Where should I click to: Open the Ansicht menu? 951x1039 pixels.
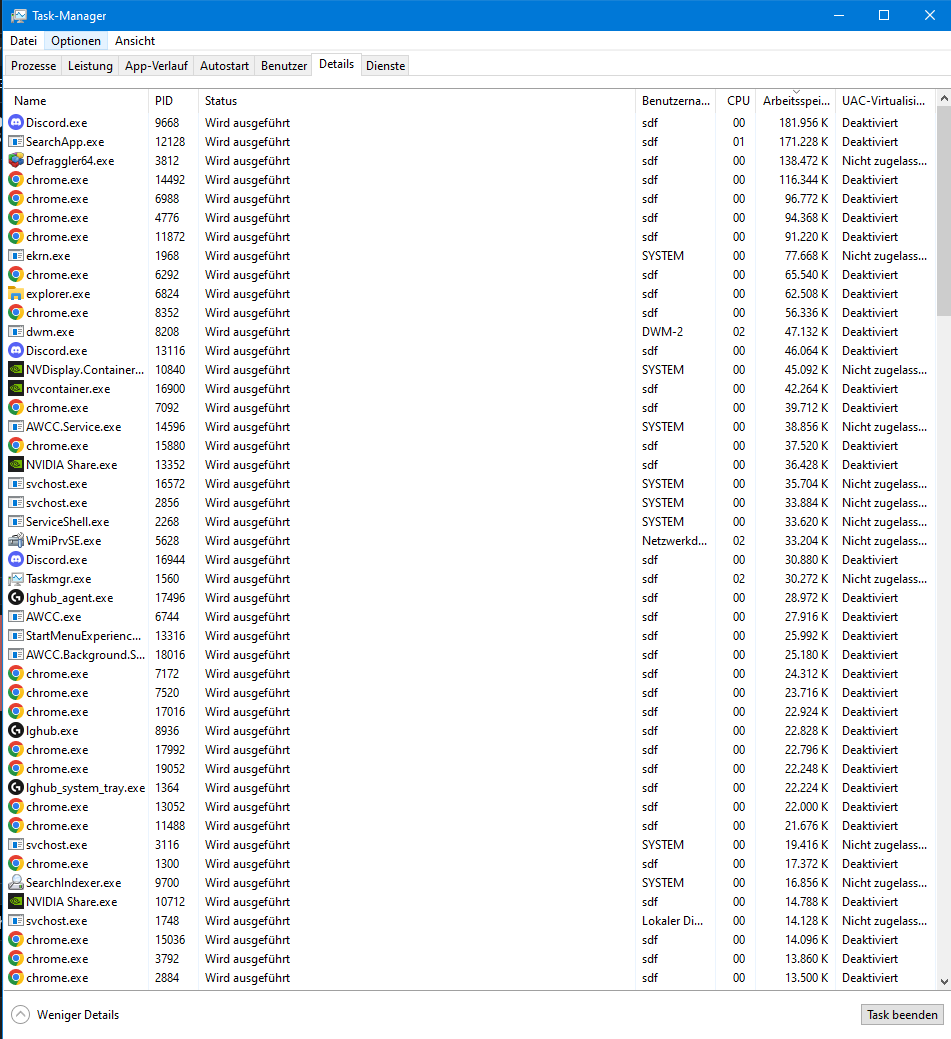[x=135, y=40]
